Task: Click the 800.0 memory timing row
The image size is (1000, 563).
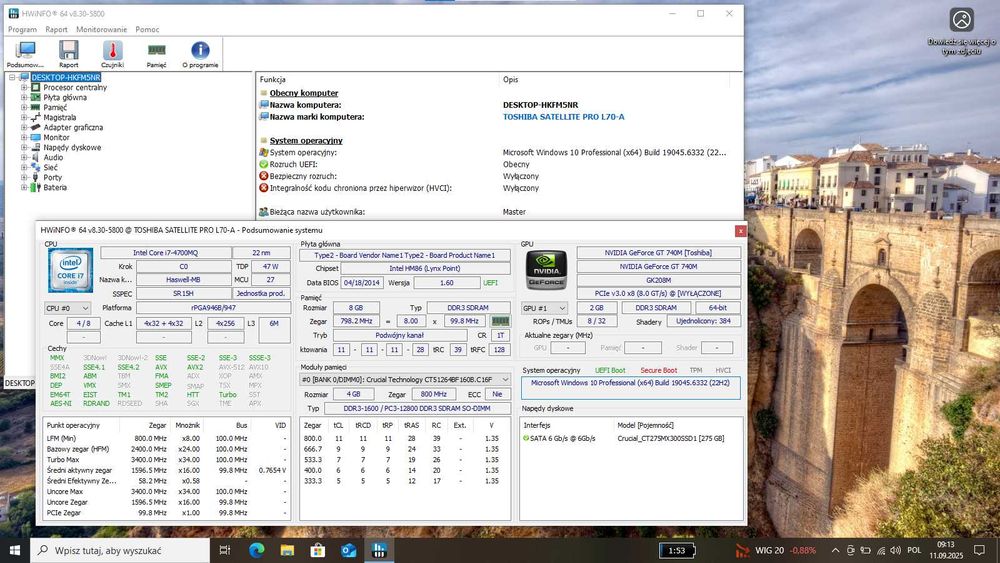Action: coord(405,439)
